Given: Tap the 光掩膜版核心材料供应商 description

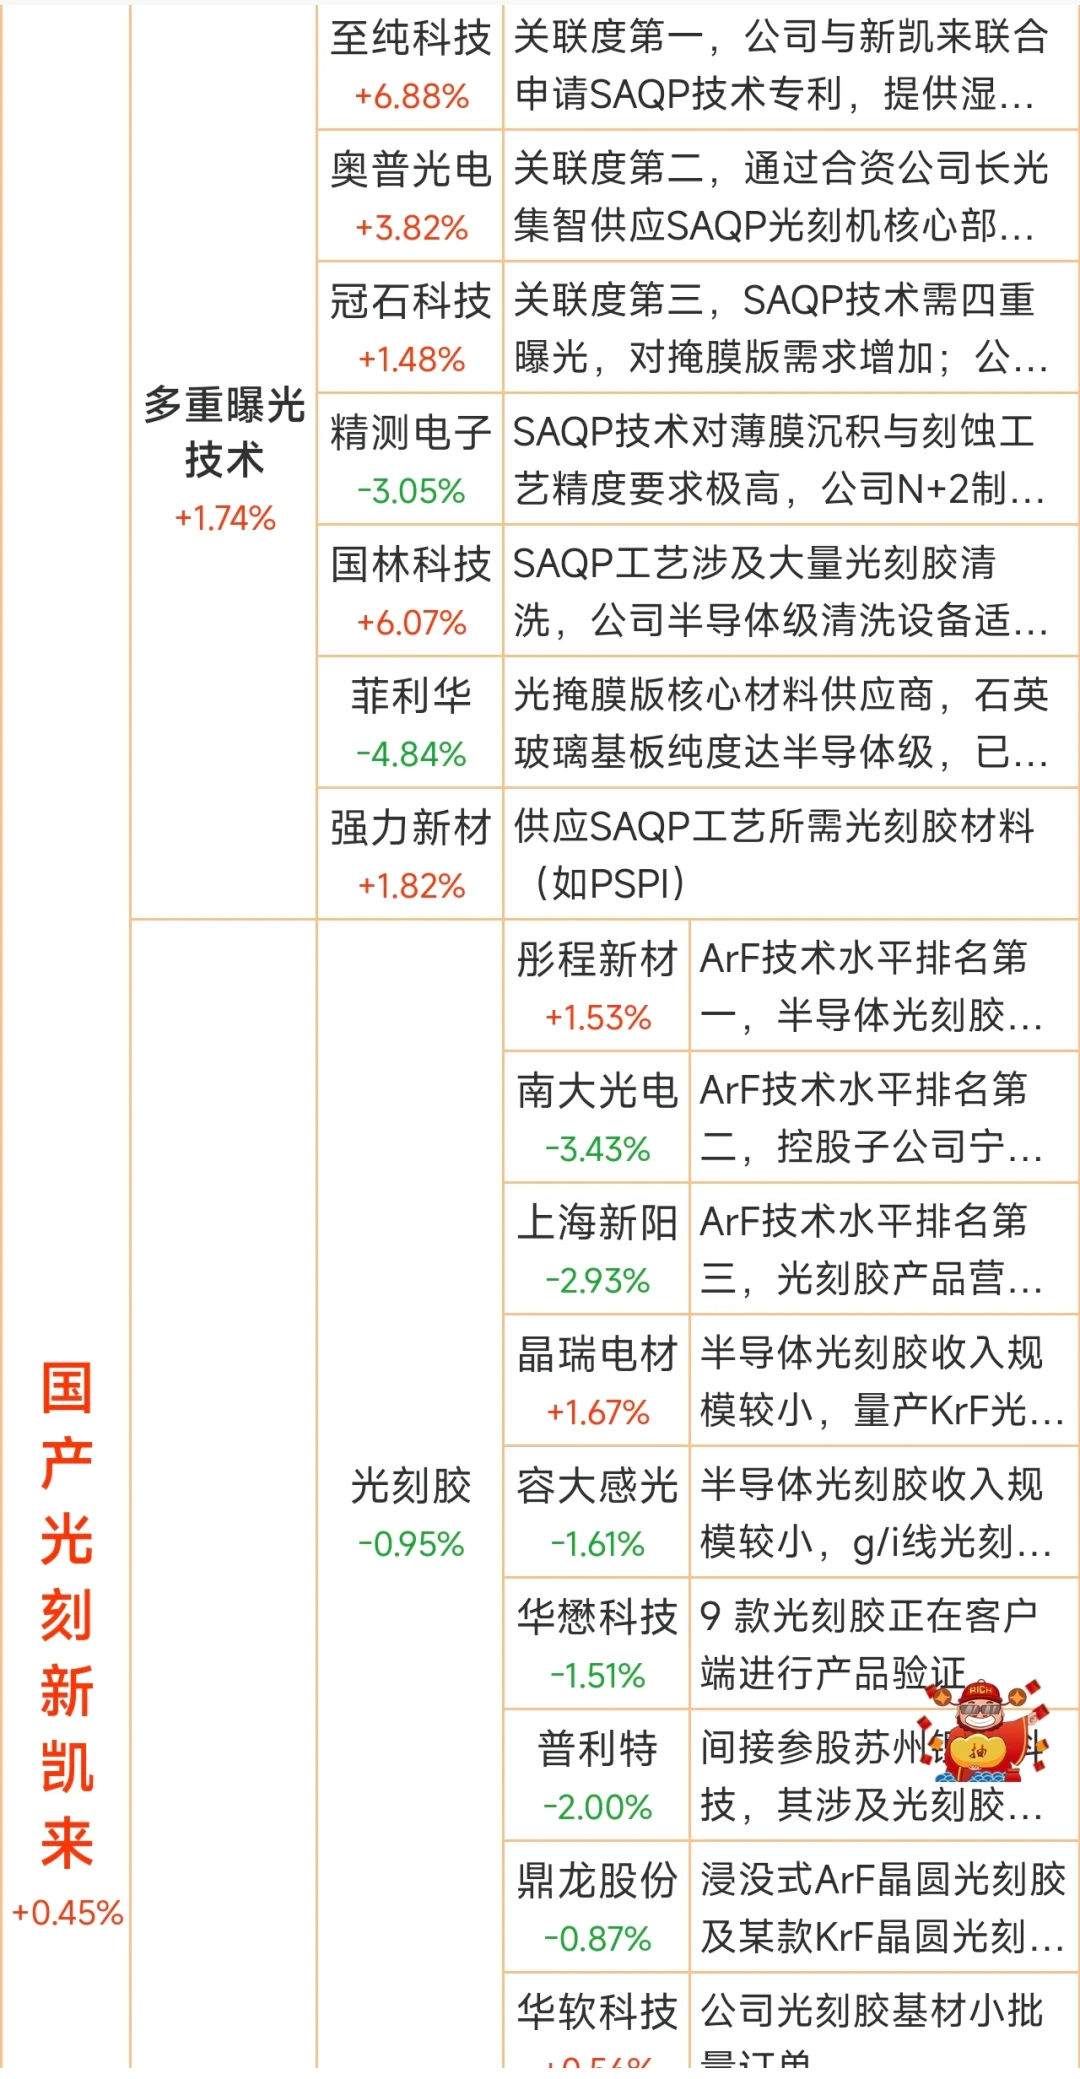Looking at the screenshot, I should pos(791,722).
